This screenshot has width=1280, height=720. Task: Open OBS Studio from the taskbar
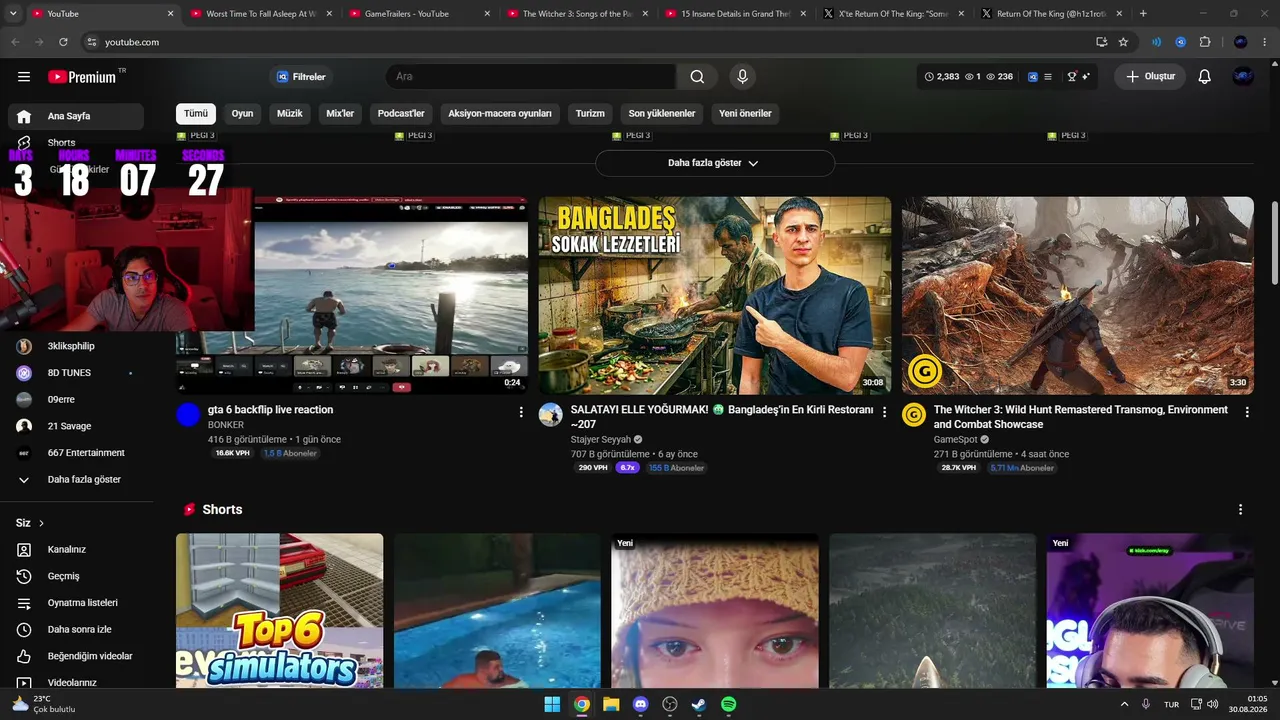[x=670, y=704]
